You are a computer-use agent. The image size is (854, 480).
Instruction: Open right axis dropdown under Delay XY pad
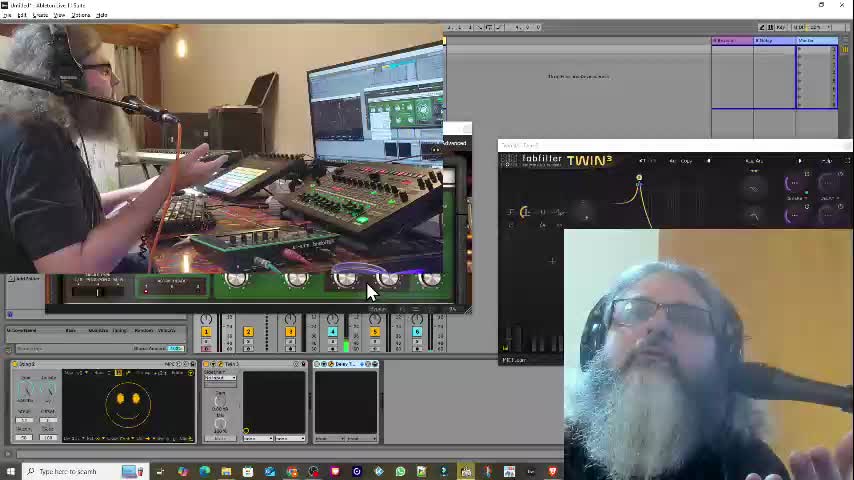click(361, 439)
